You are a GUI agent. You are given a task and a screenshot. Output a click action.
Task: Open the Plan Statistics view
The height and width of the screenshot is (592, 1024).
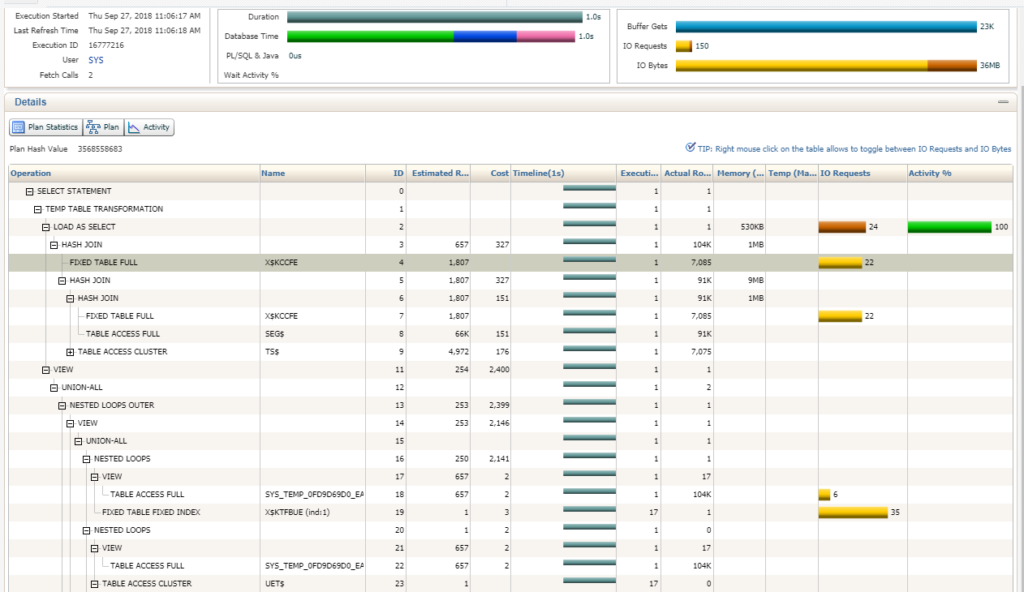(45, 127)
